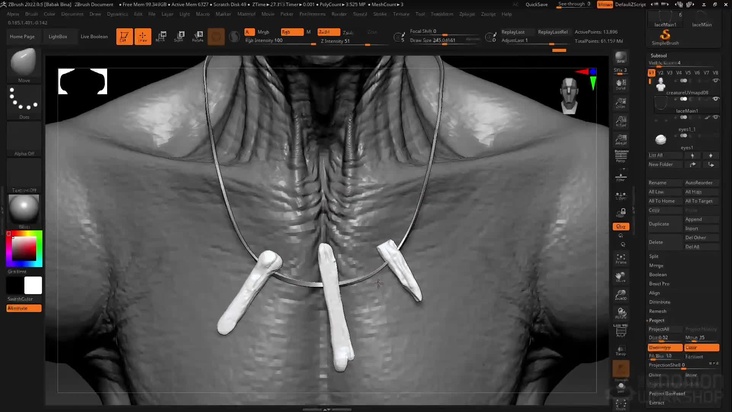Toggle the orange Zadd button
This screenshot has height=412, width=732.
tap(329, 32)
